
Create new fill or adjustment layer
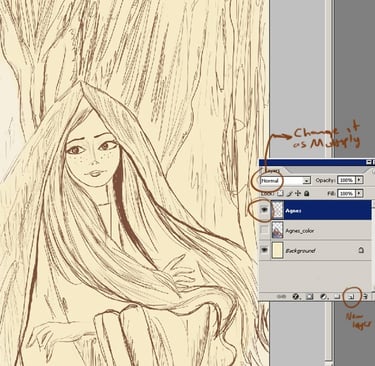point(323,296)
